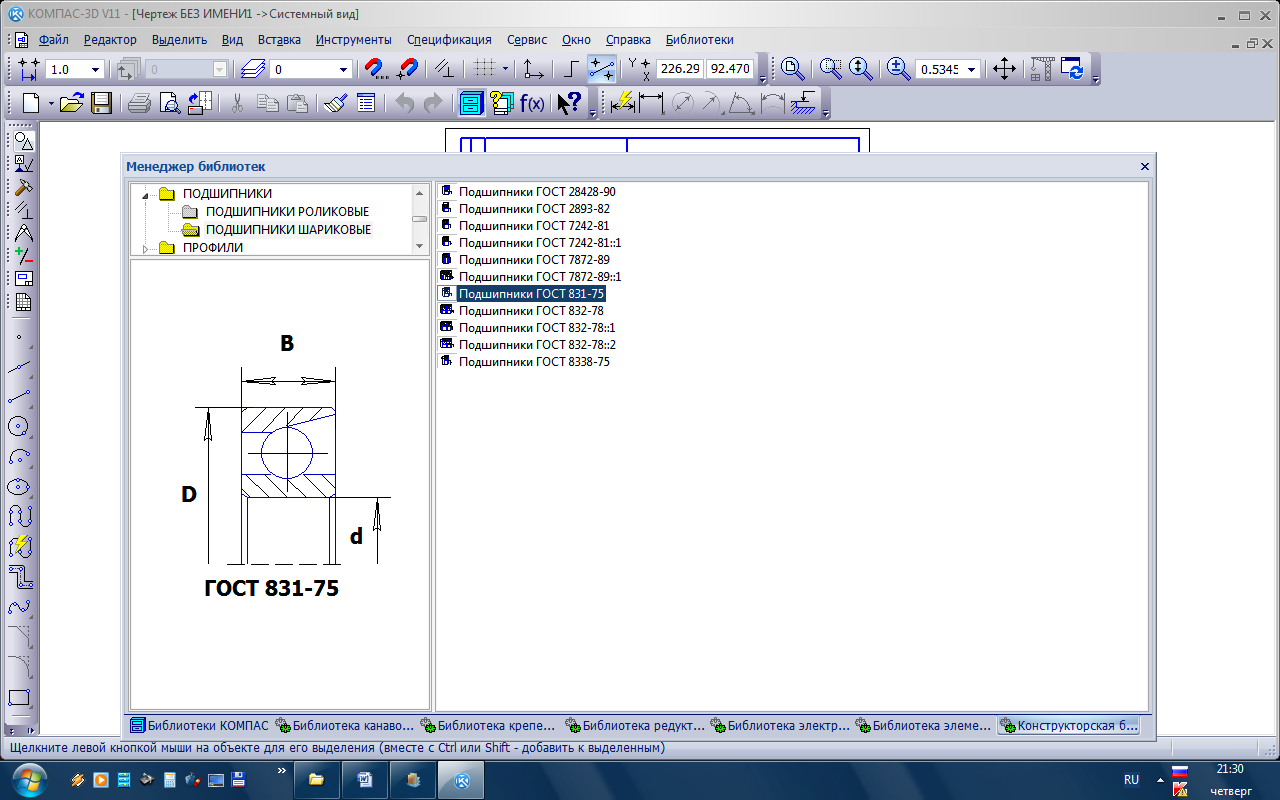Viewport: 1280px width, 800px height.
Task: Switch to Библиотеки КОМПАС tab
Action: [200, 726]
